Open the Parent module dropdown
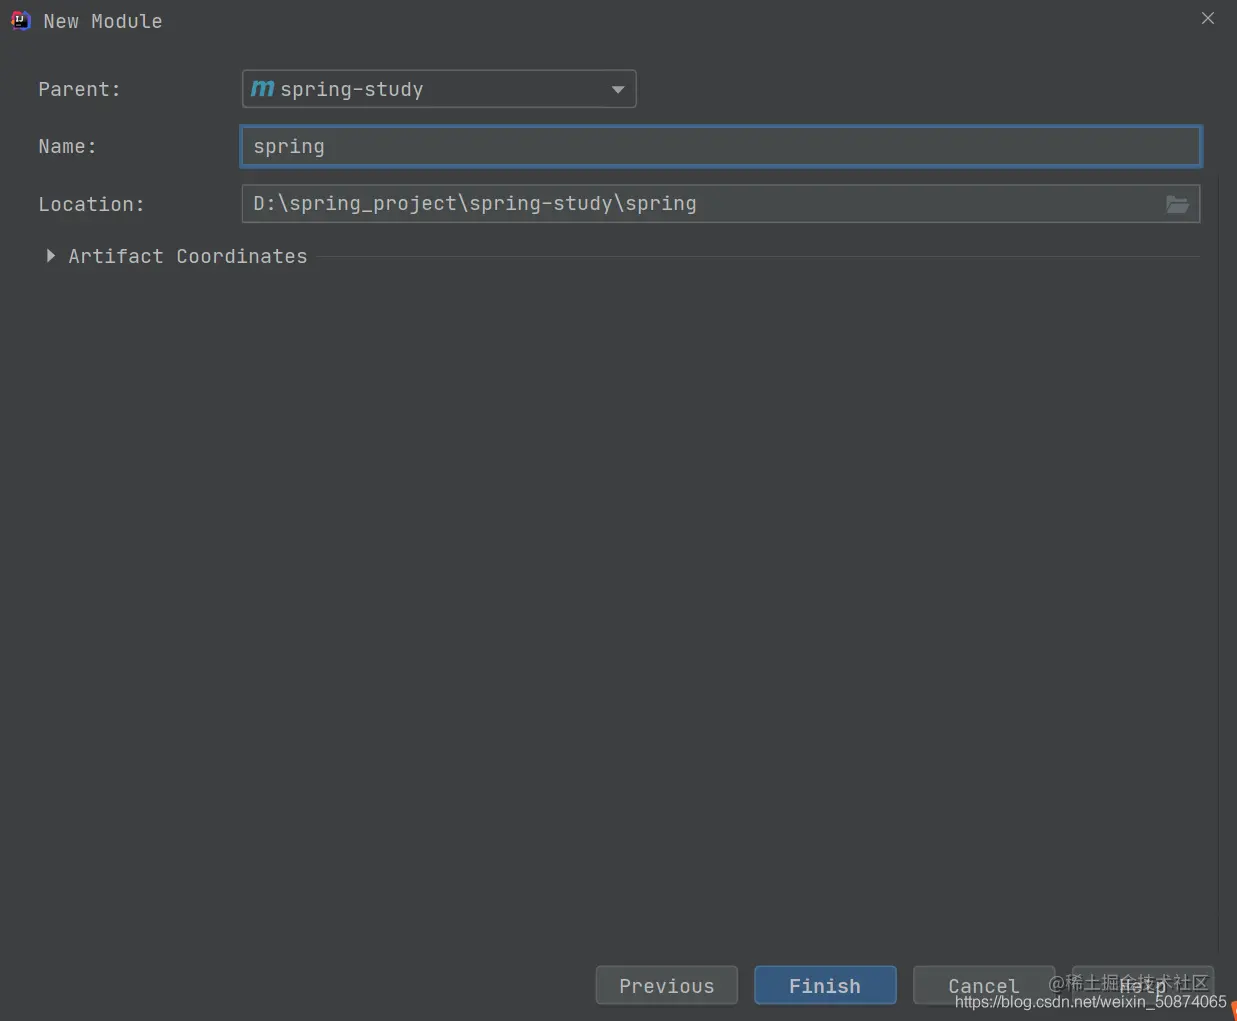The height and width of the screenshot is (1021, 1237). 439,89
